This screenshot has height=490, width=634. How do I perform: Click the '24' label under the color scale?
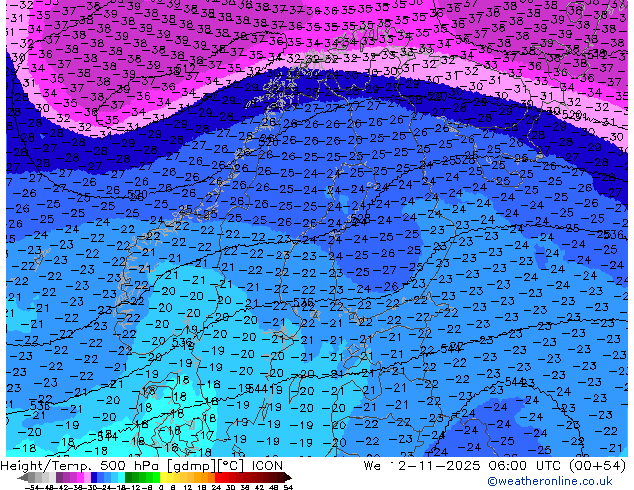(x=216, y=487)
